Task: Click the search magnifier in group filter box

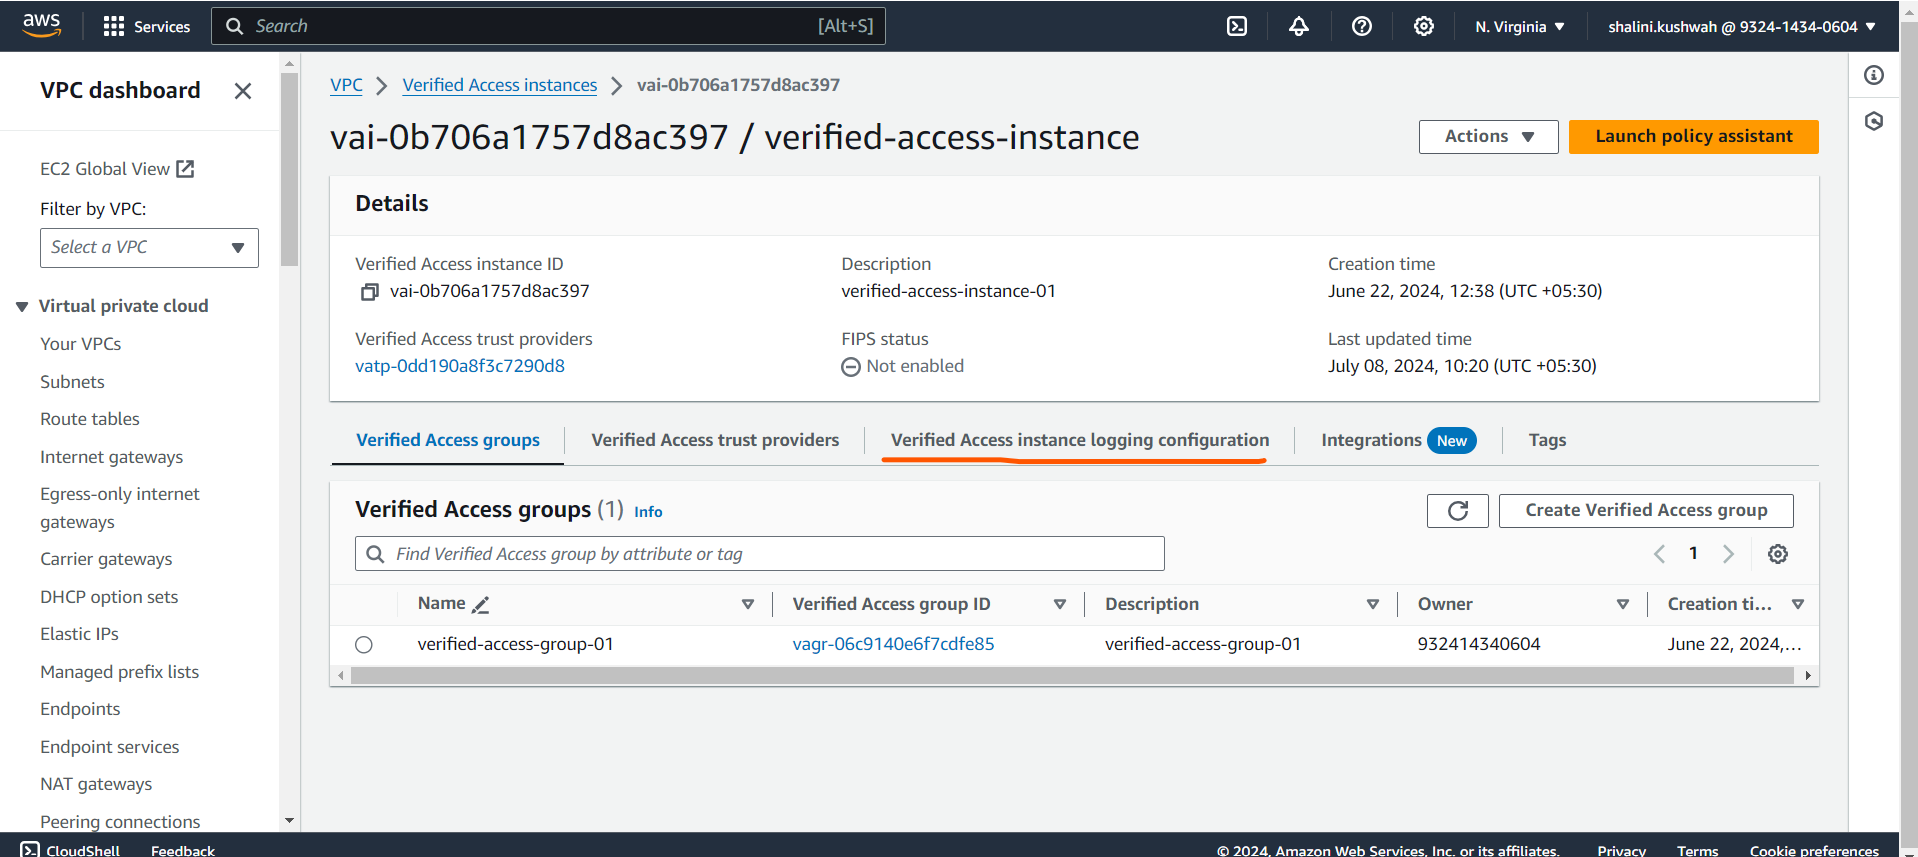Action: 375,554
